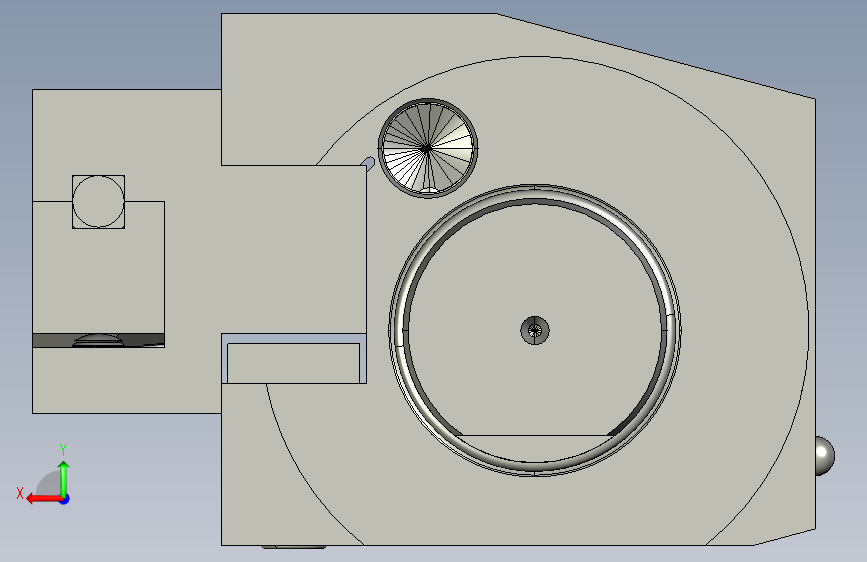
Task: Select the flat chord edge at the ring's bottom
Action: click(535, 435)
